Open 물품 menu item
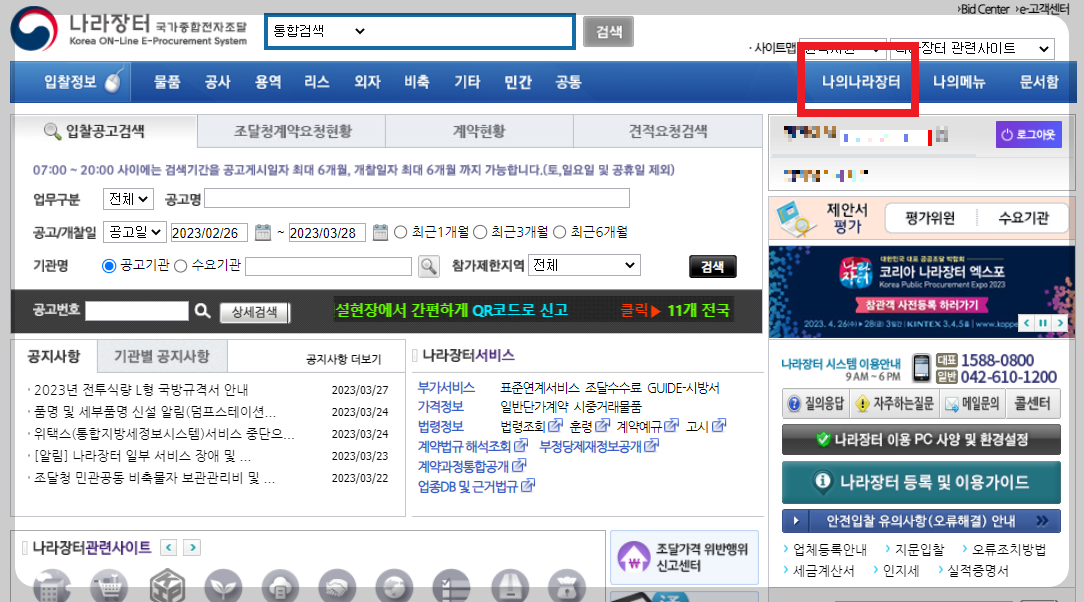 tap(167, 82)
